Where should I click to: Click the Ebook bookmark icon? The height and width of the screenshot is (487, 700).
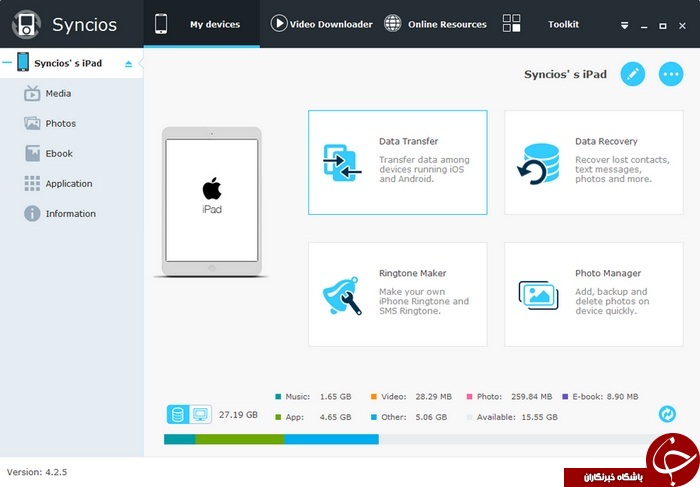click(x=32, y=153)
